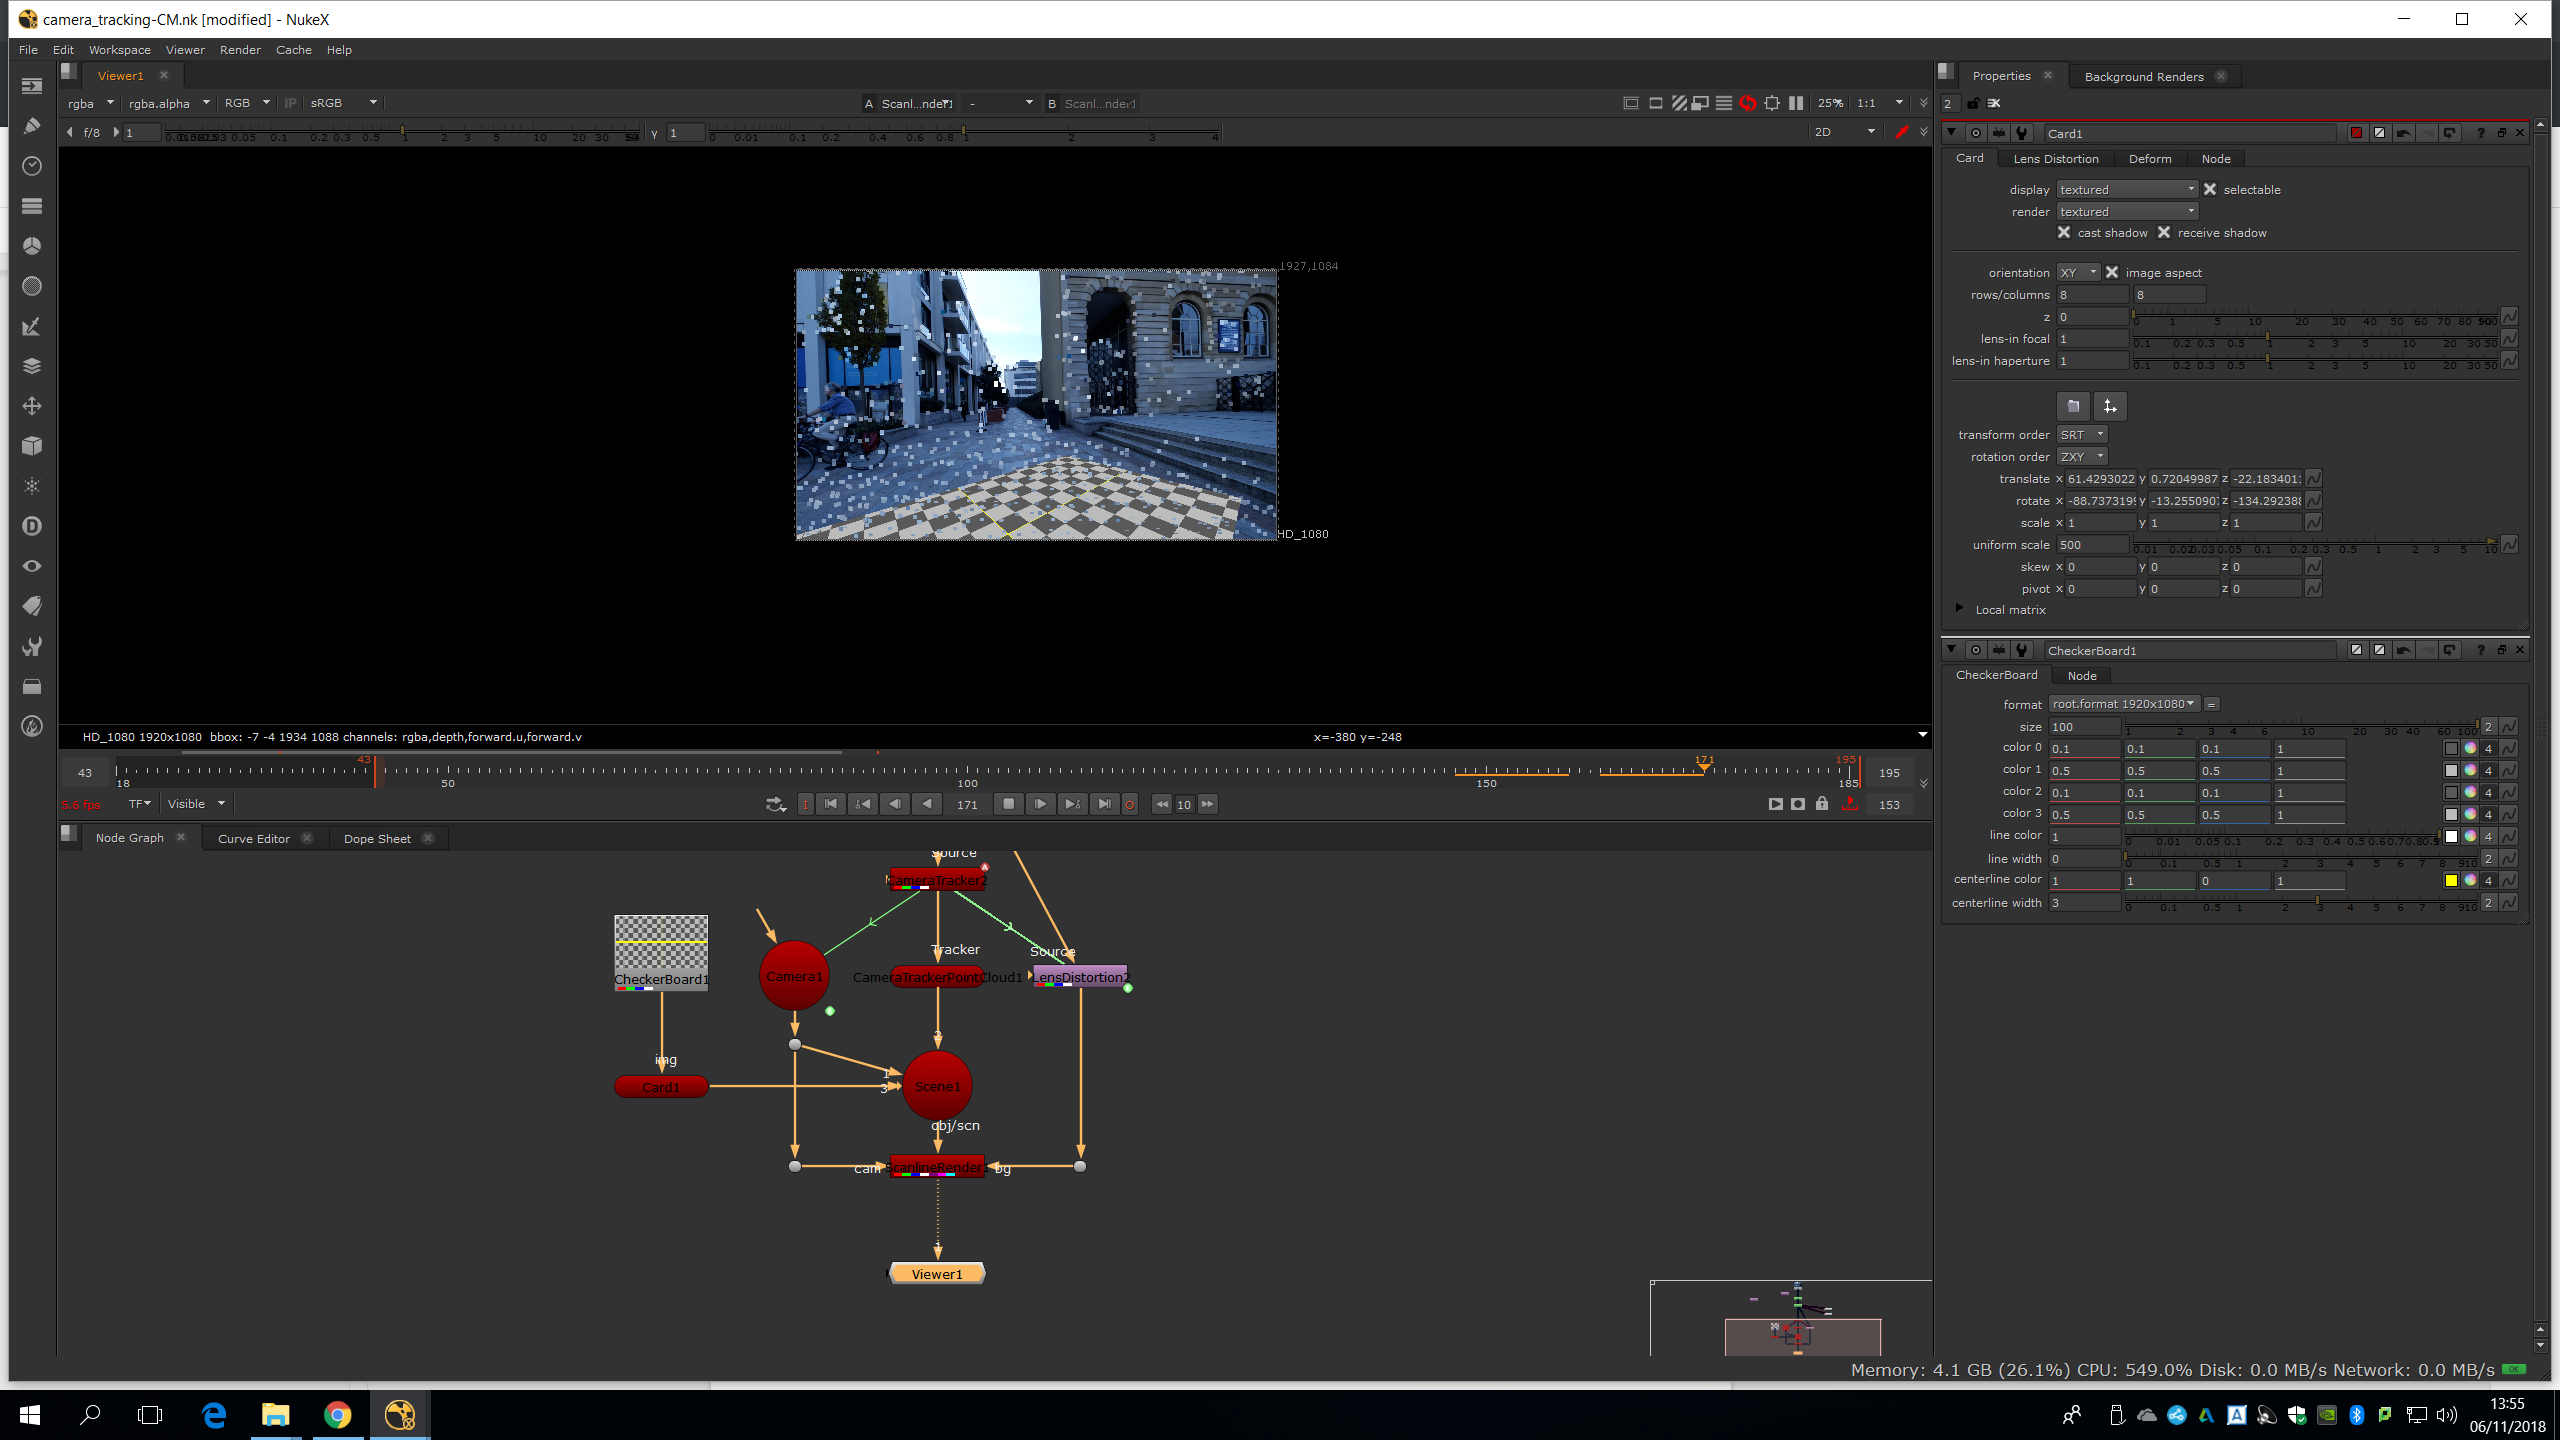Image resolution: width=2560 pixels, height=1440 pixels.
Task: Open the Render menu
Action: 240,50
